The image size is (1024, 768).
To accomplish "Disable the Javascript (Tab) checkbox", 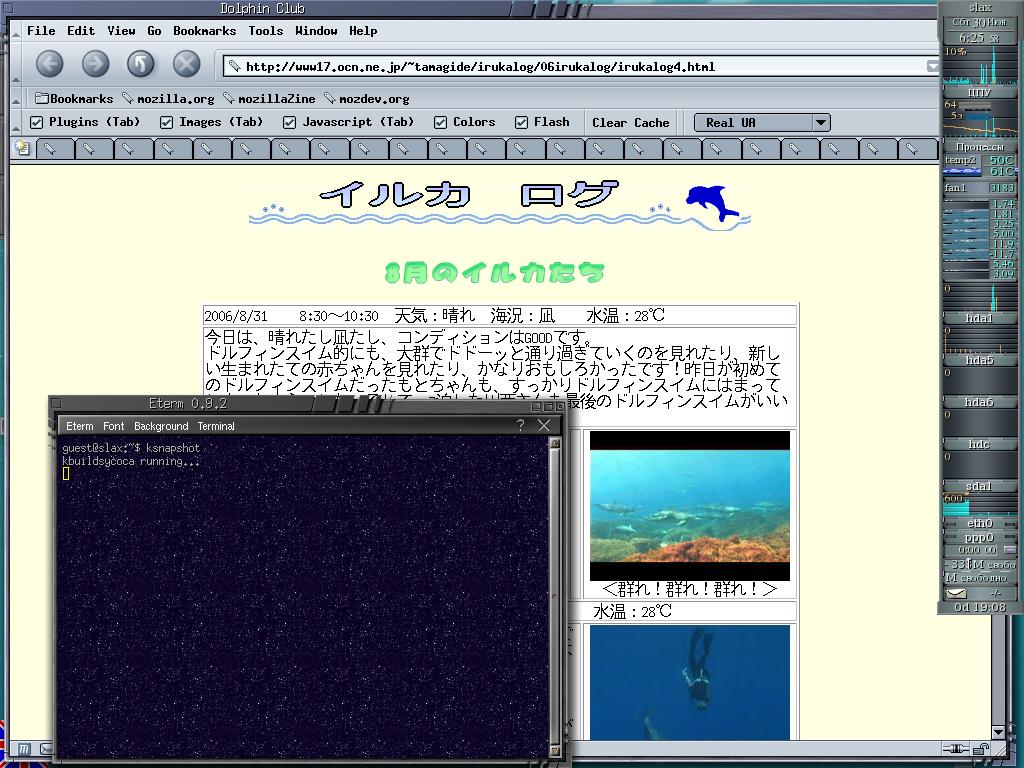I will tap(290, 123).
